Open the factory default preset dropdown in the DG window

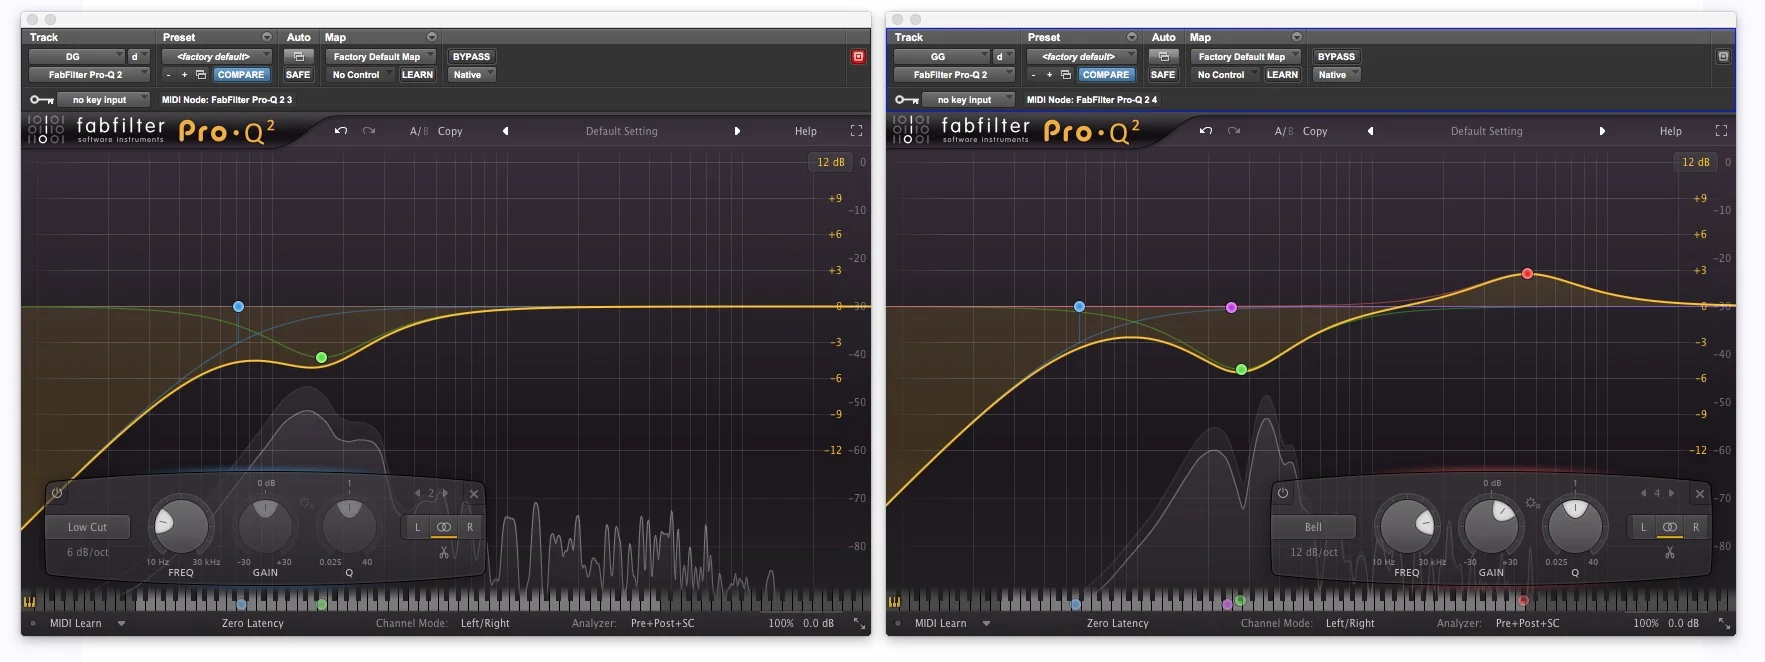pyautogui.click(x=217, y=57)
